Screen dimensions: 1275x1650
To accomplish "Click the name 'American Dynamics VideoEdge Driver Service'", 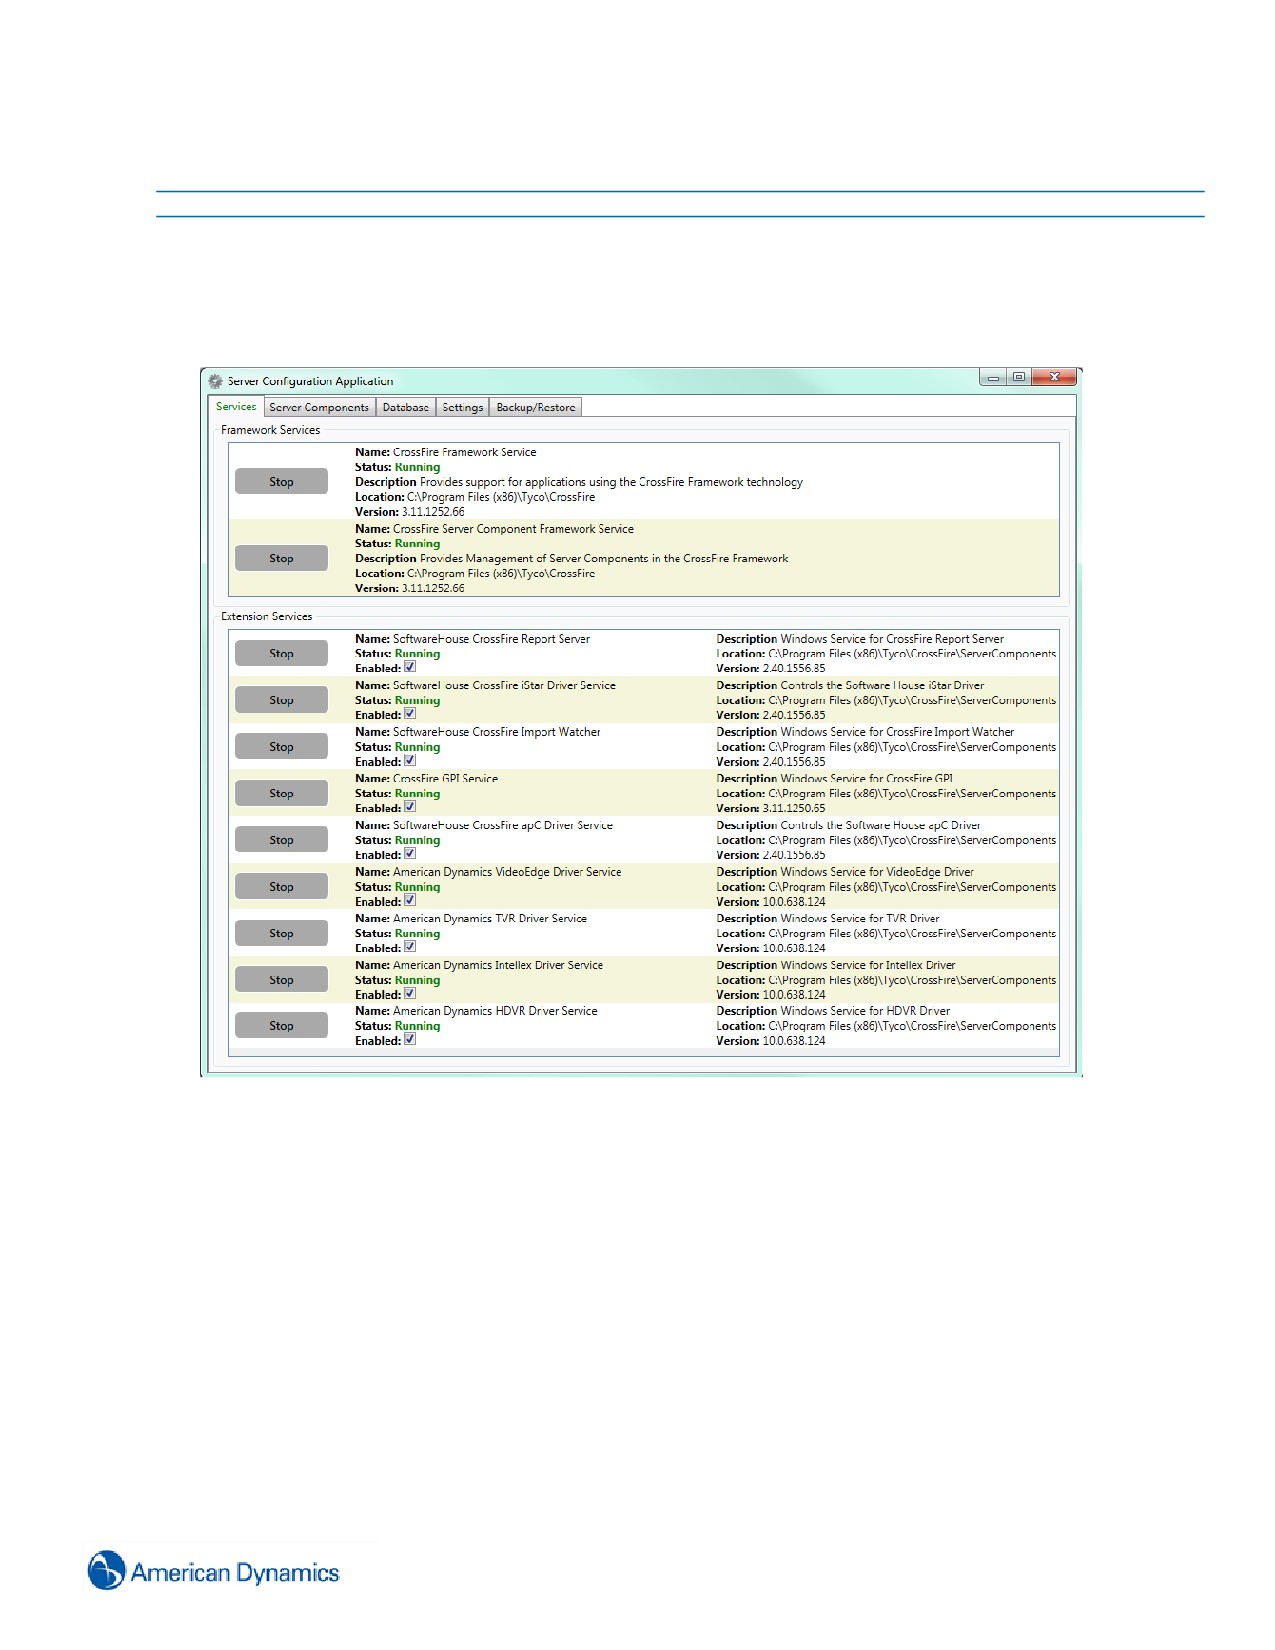I will (x=507, y=872).
